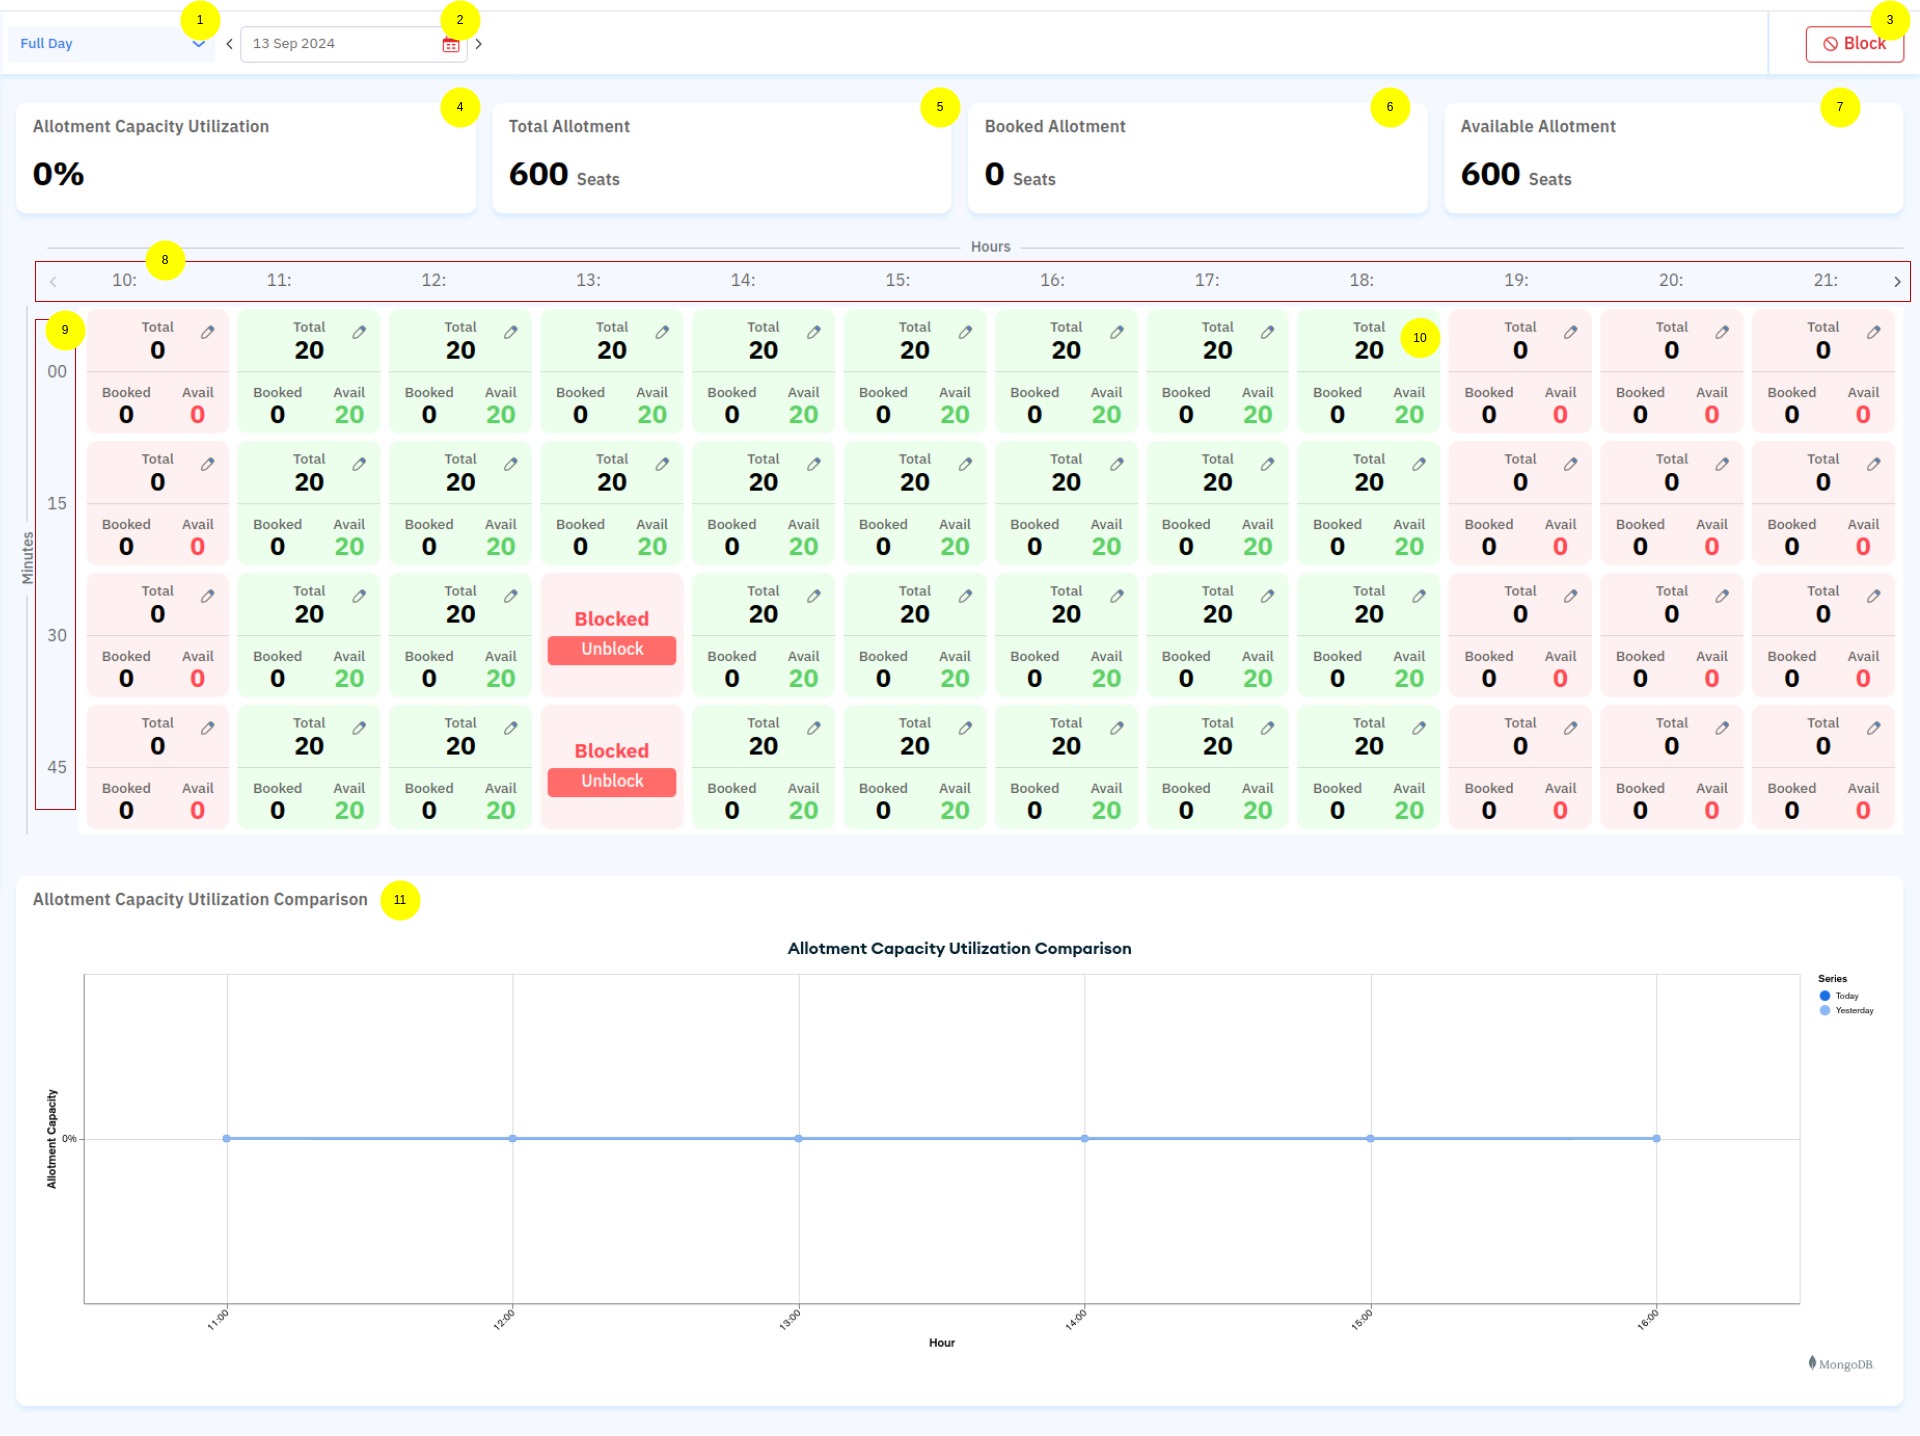Open the calendar date picker icon
The image size is (1920, 1436).
[451, 45]
